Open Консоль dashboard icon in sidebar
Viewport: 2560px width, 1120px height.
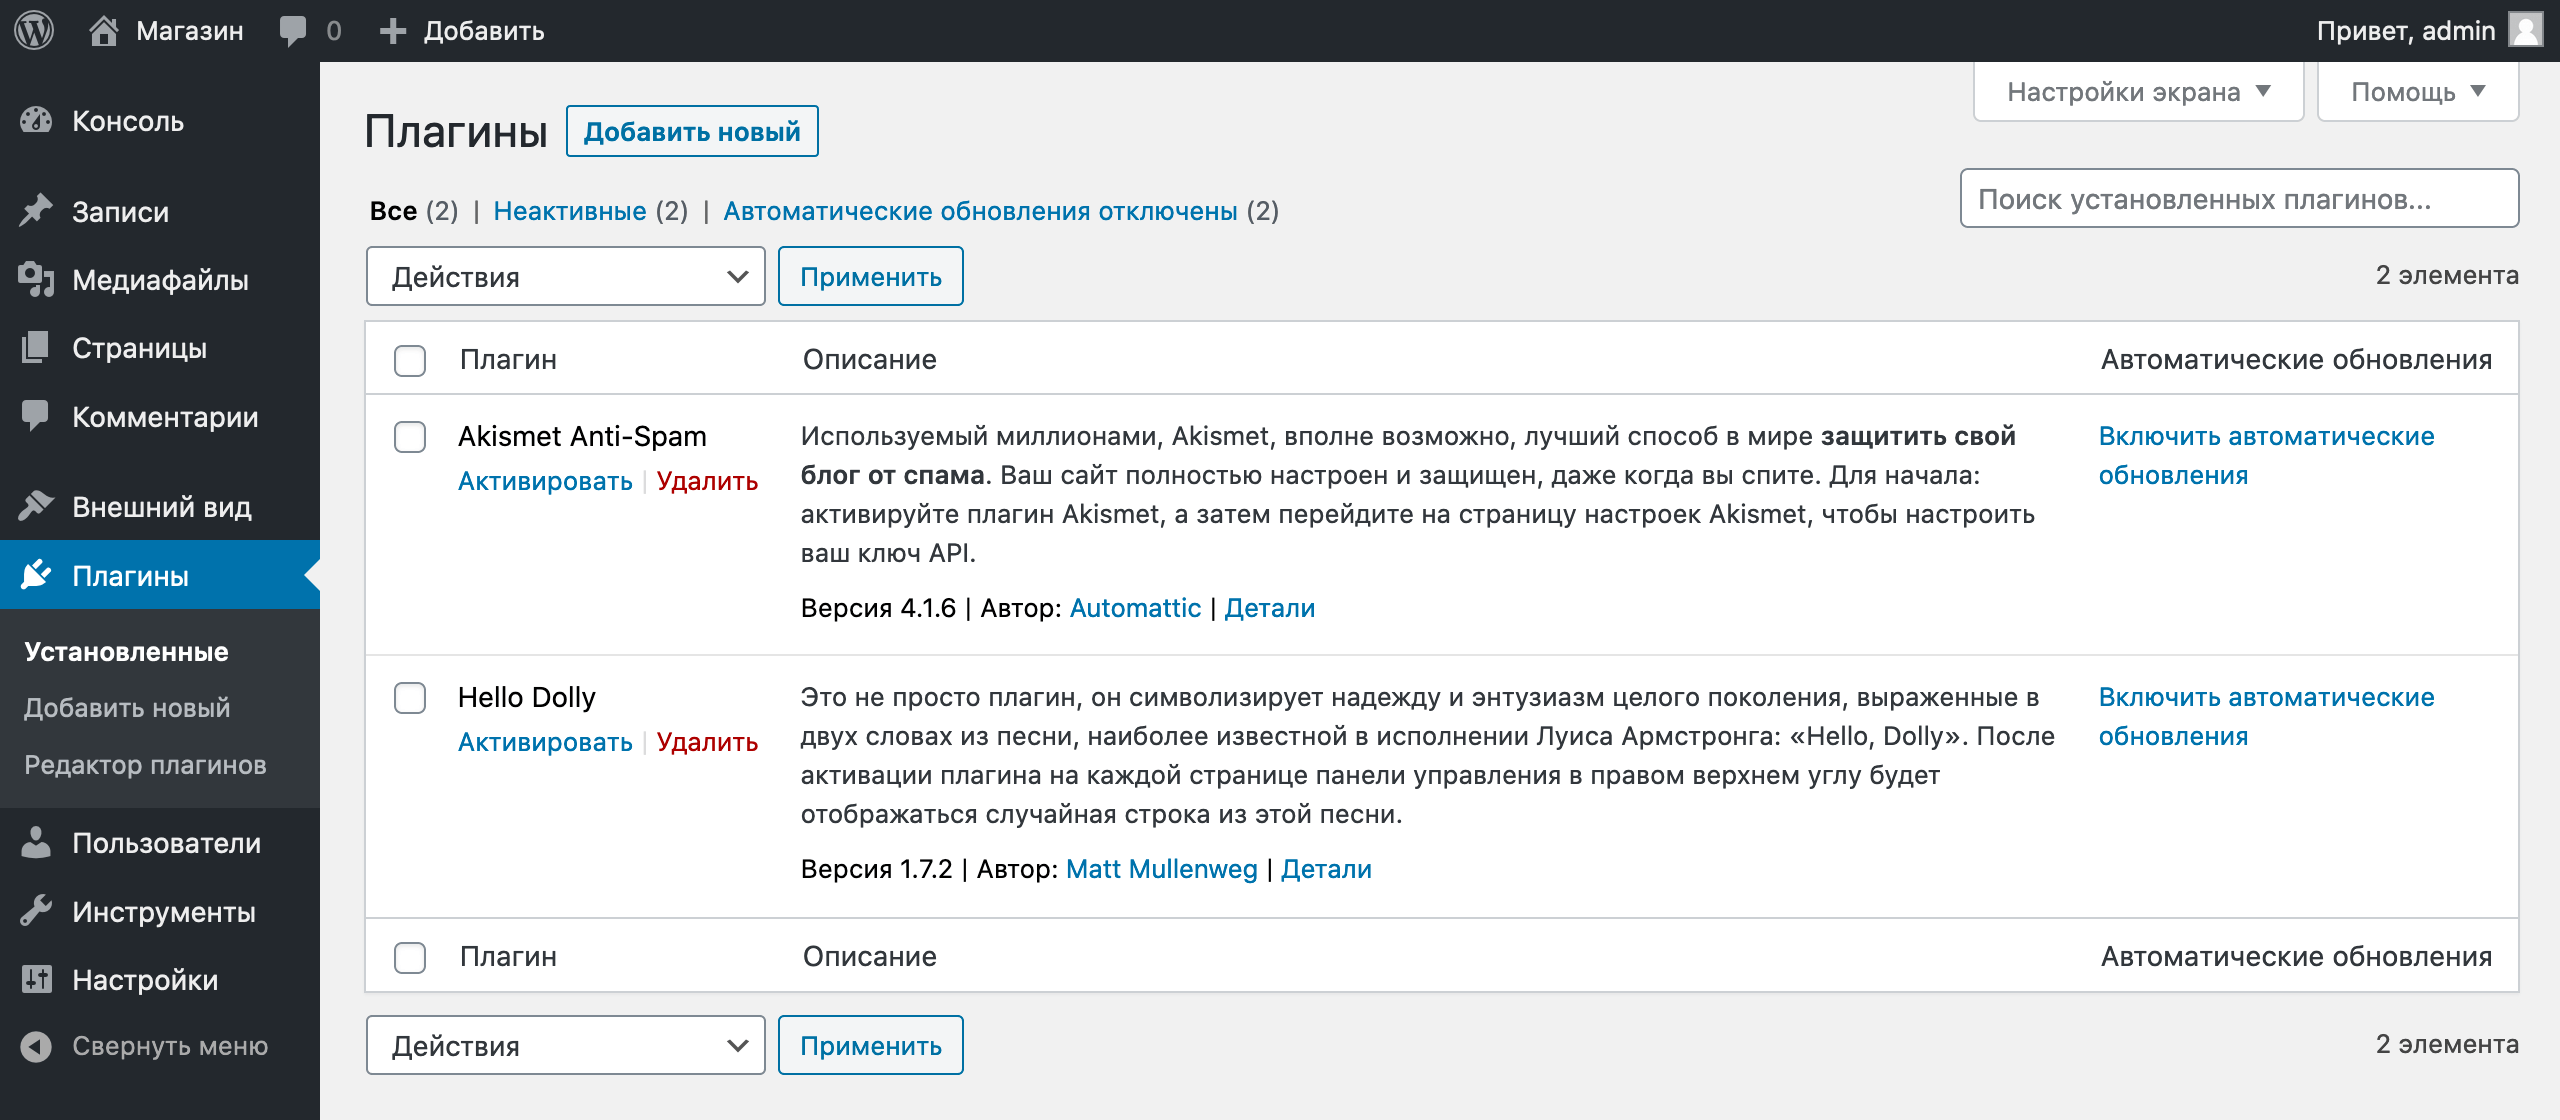(36, 121)
